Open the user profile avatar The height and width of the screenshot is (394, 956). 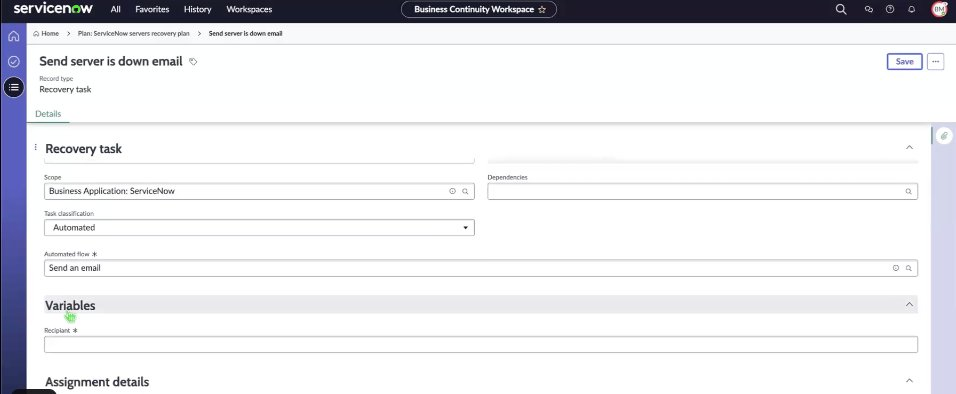[x=939, y=9]
